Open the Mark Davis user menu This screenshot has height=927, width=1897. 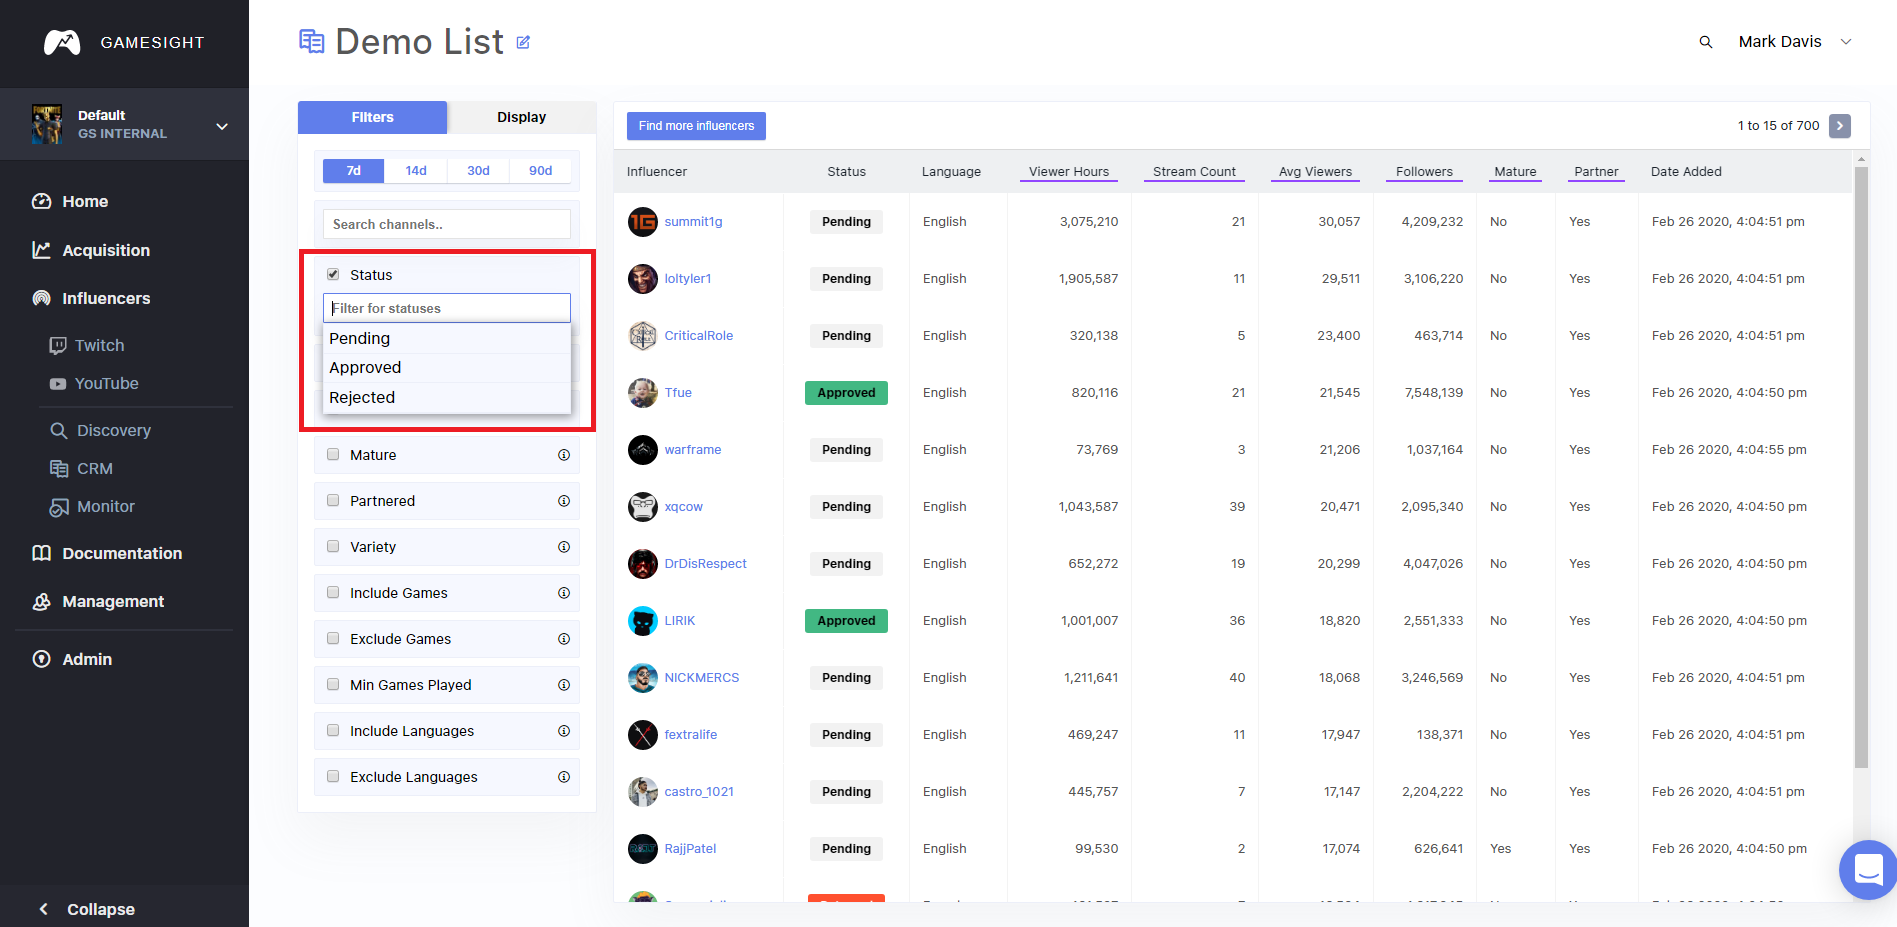(x=1795, y=42)
